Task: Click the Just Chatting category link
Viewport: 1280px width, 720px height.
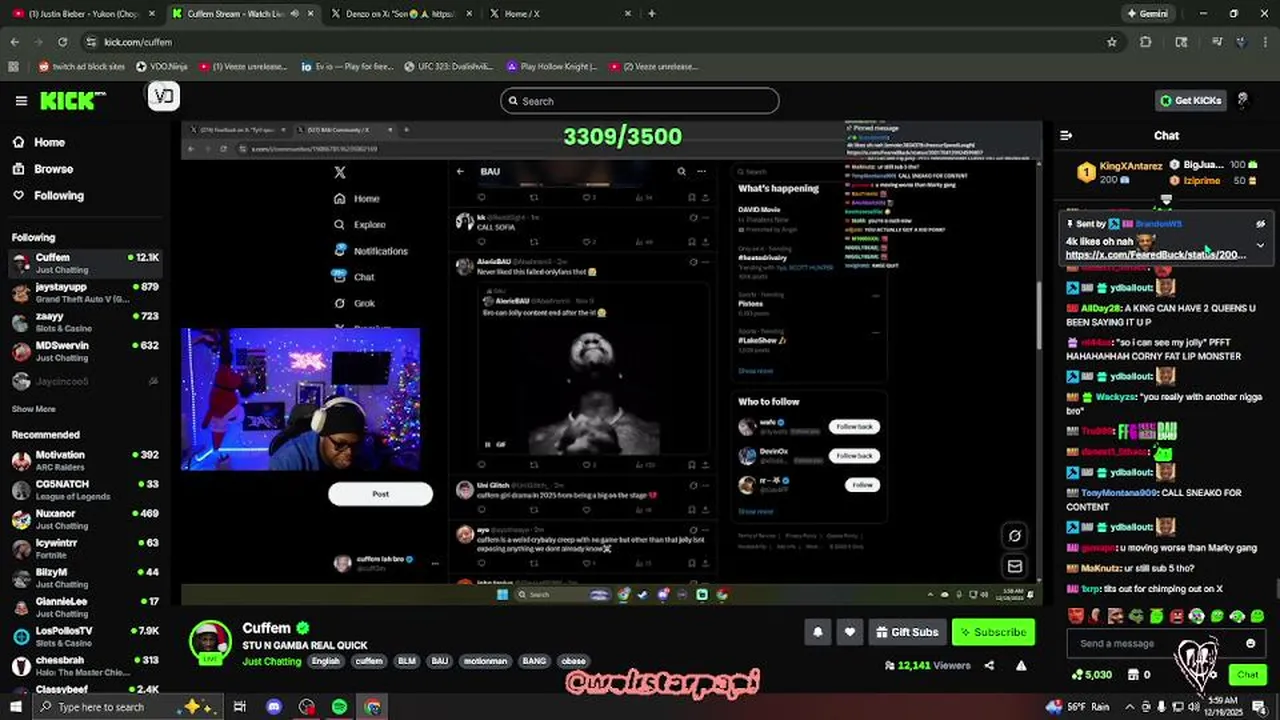Action: click(273, 661)
